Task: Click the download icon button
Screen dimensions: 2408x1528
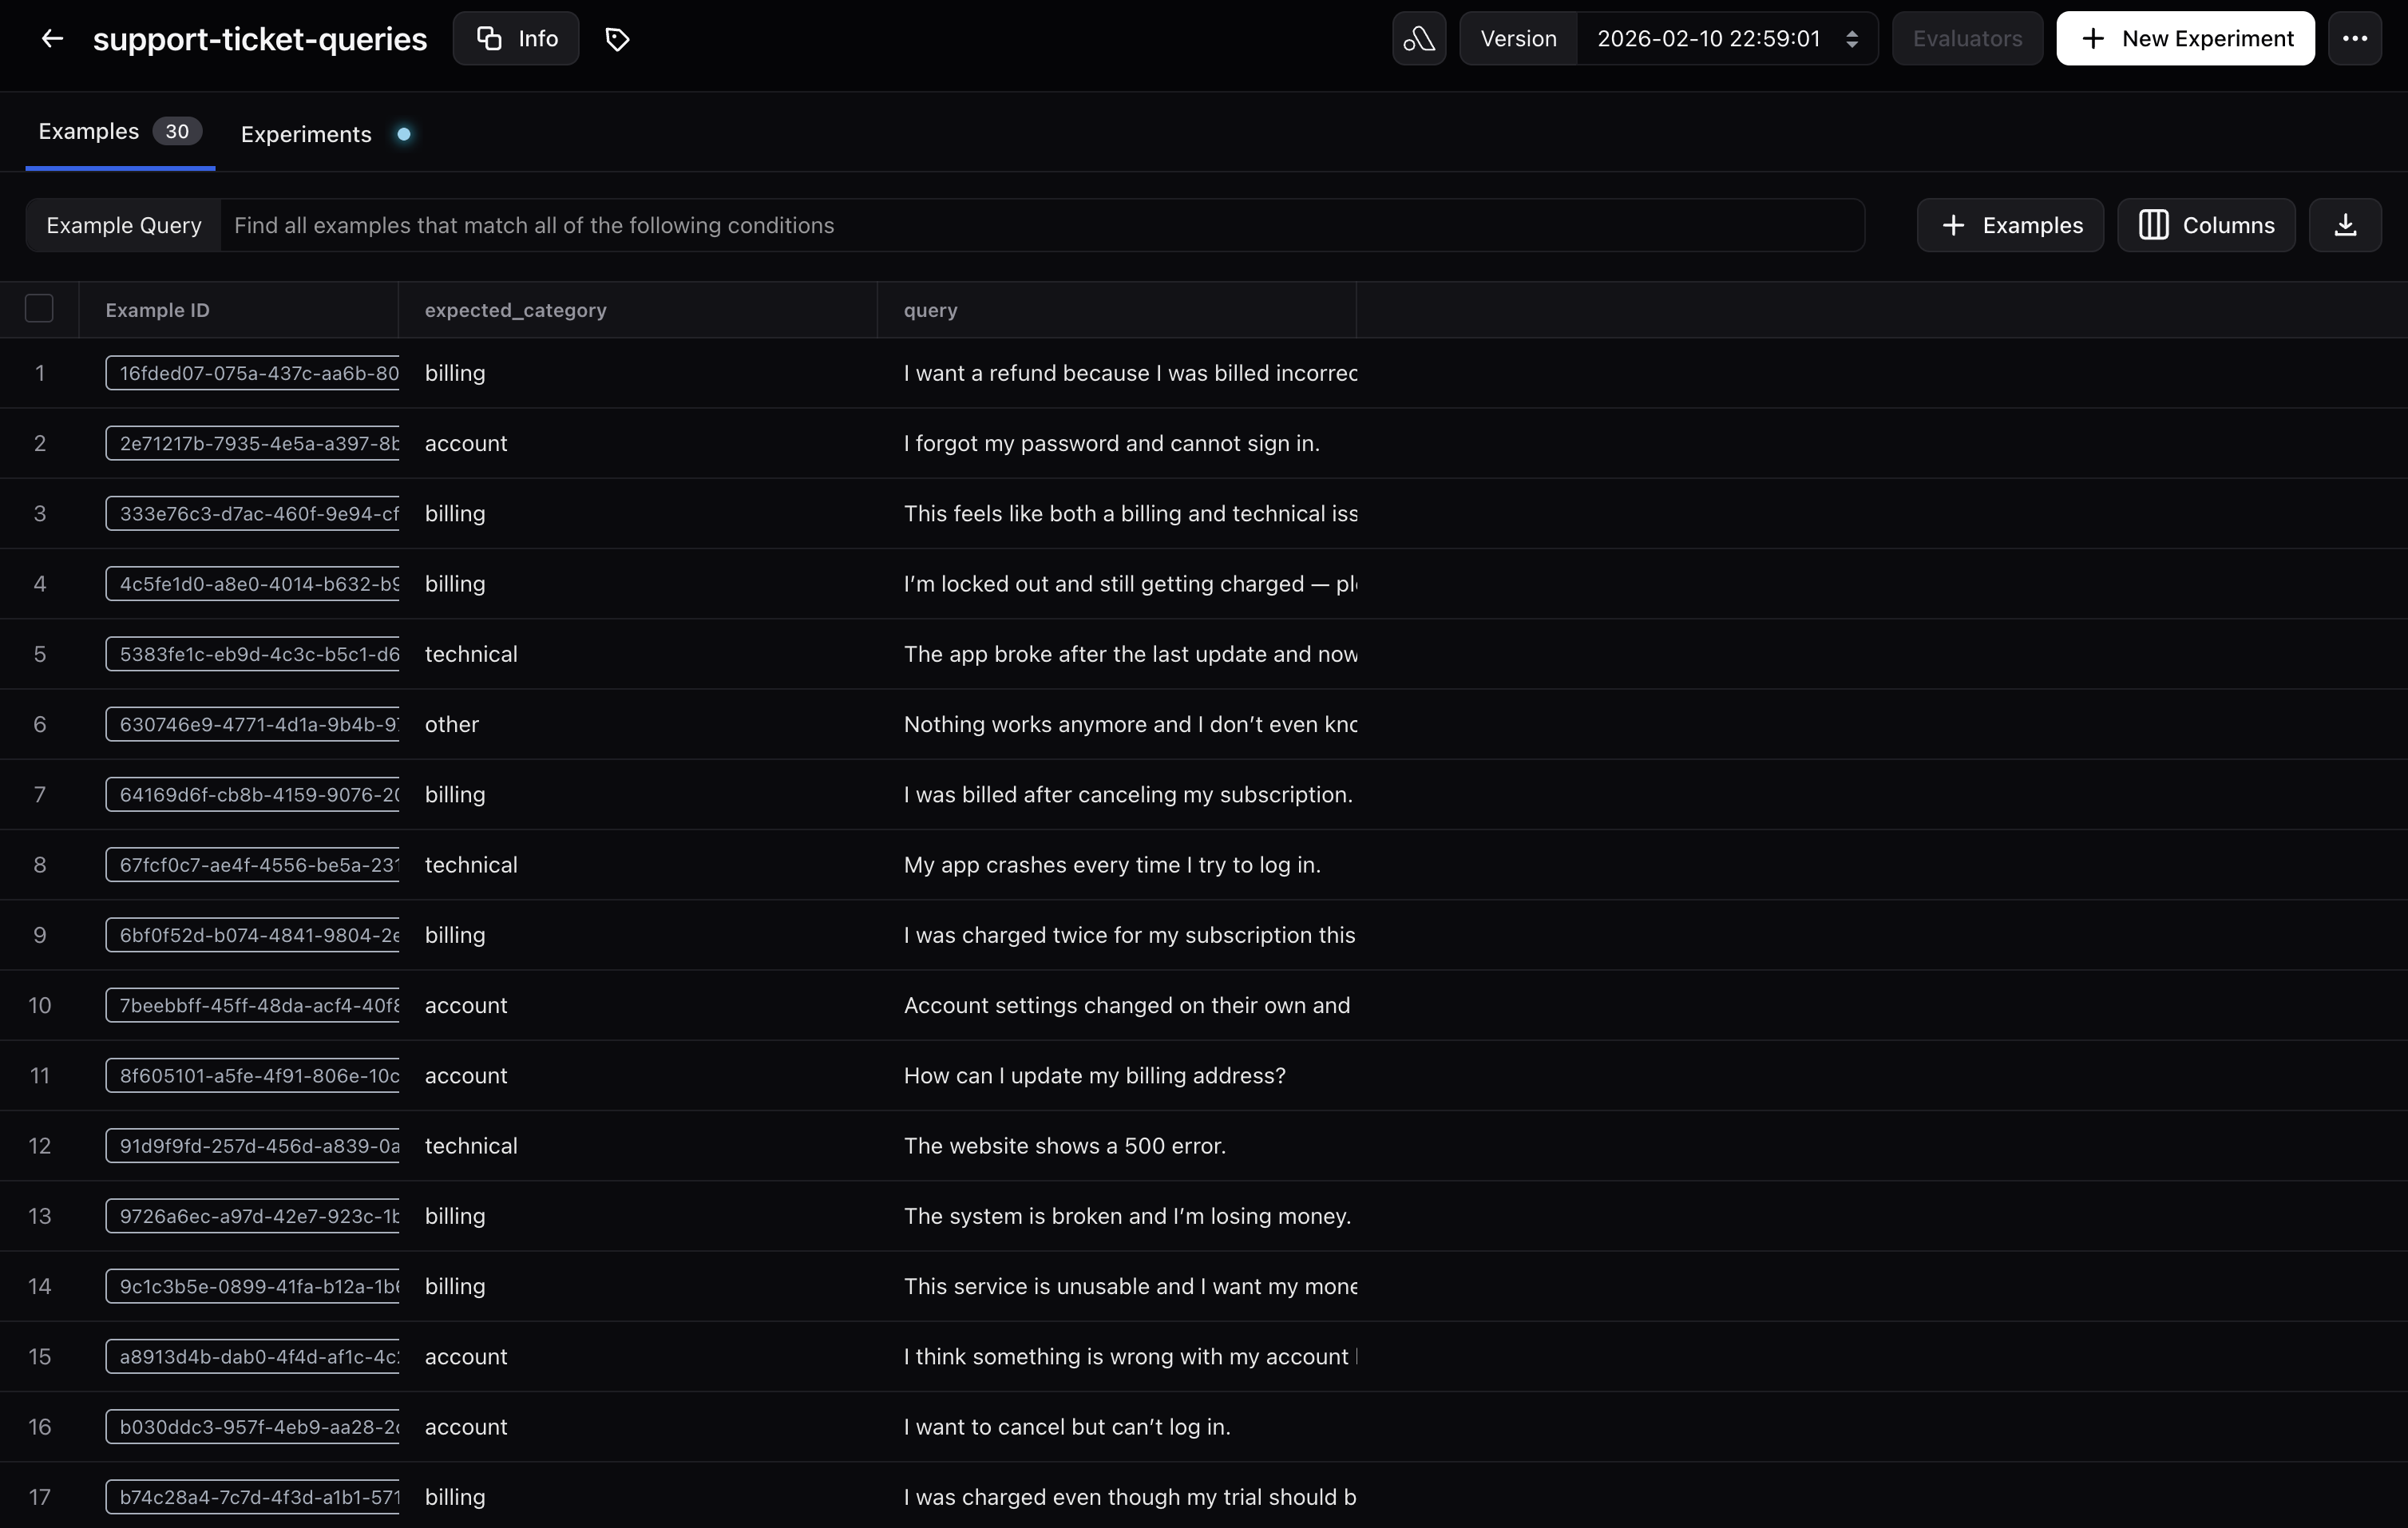Action: tap(2344, 225)
